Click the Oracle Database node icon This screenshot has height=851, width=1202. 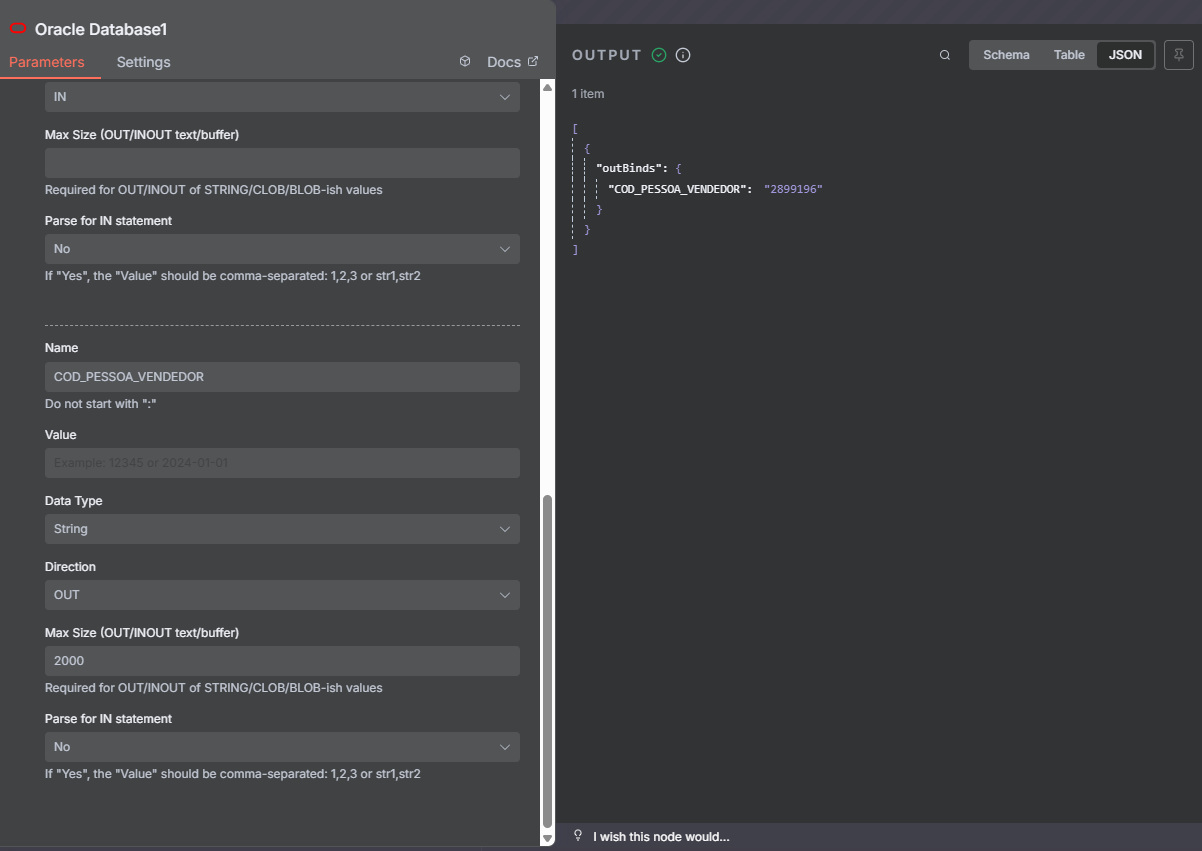17,29
